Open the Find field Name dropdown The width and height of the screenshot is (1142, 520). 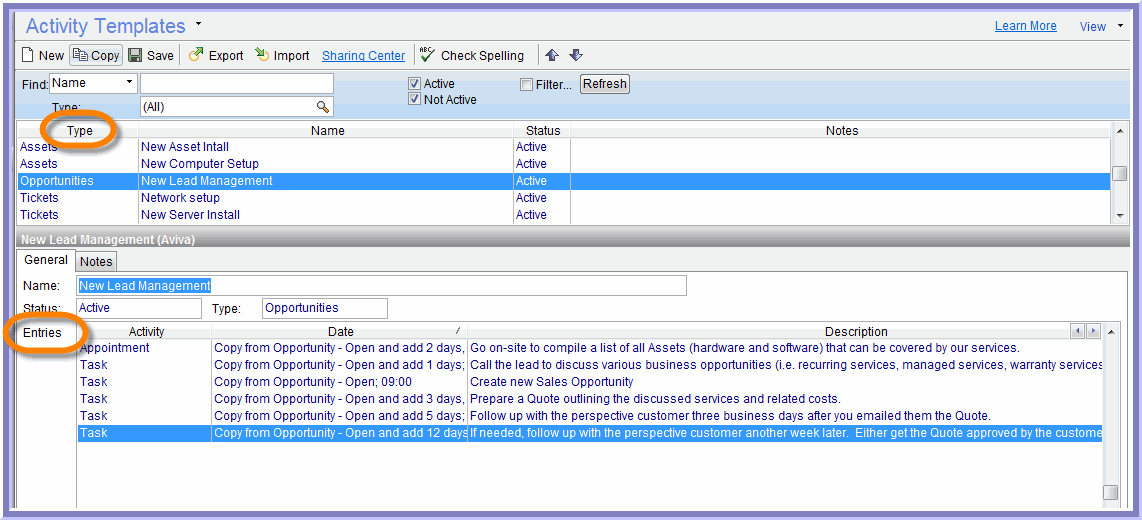(129, 83)
